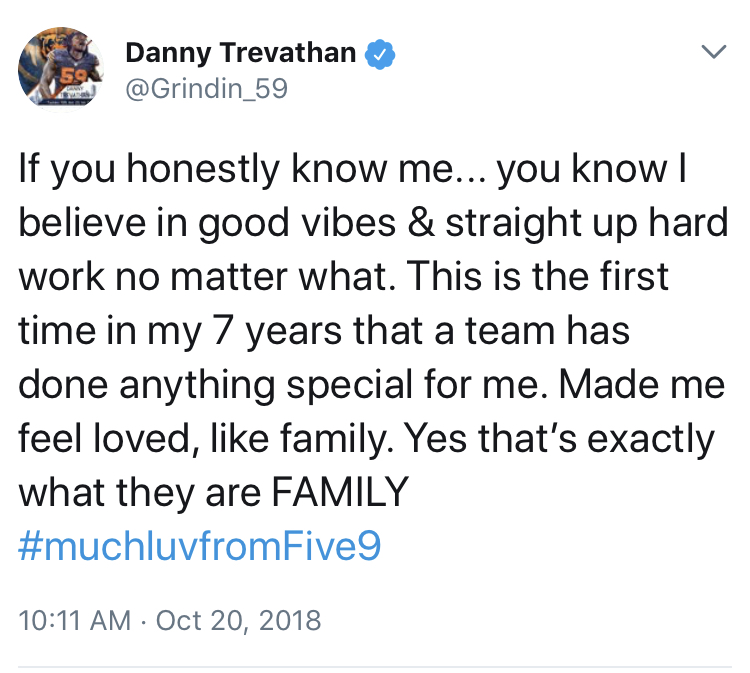Click the words "good vibes"
Viewport: 750px width, 673px height.
pyautogui.click(x=297, y=225)
